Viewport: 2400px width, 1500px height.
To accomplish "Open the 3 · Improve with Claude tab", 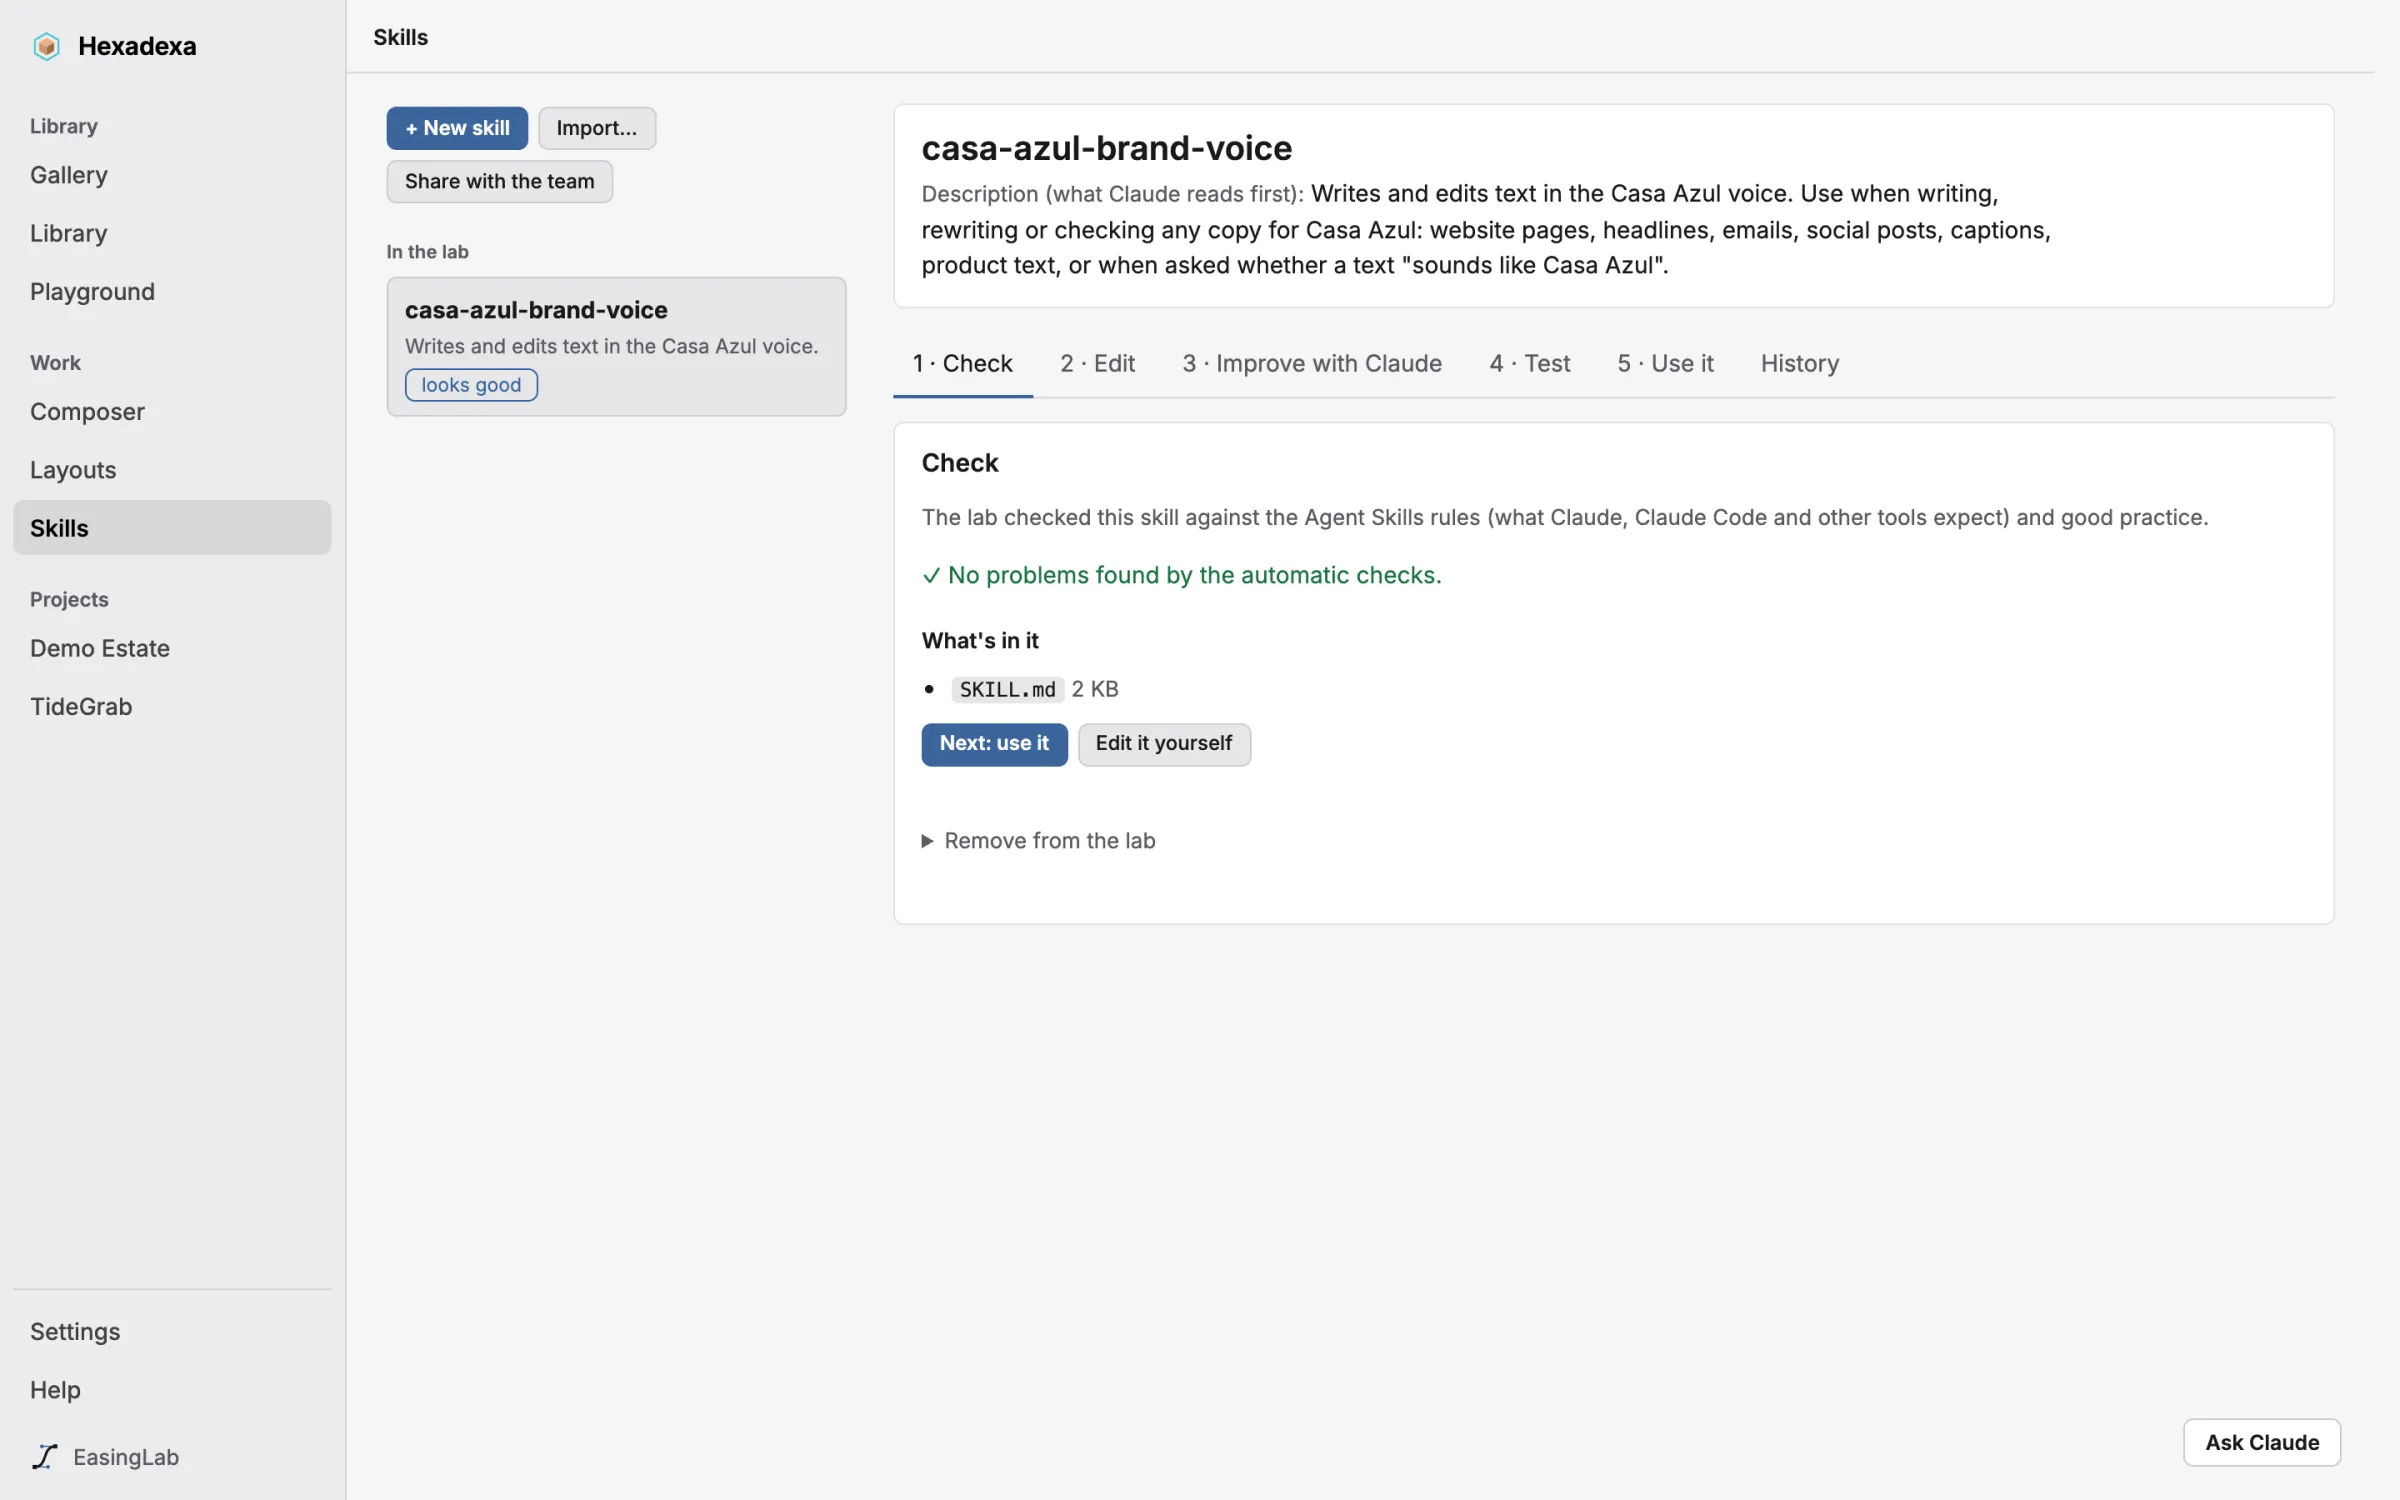I will [x=1311, y=363].
